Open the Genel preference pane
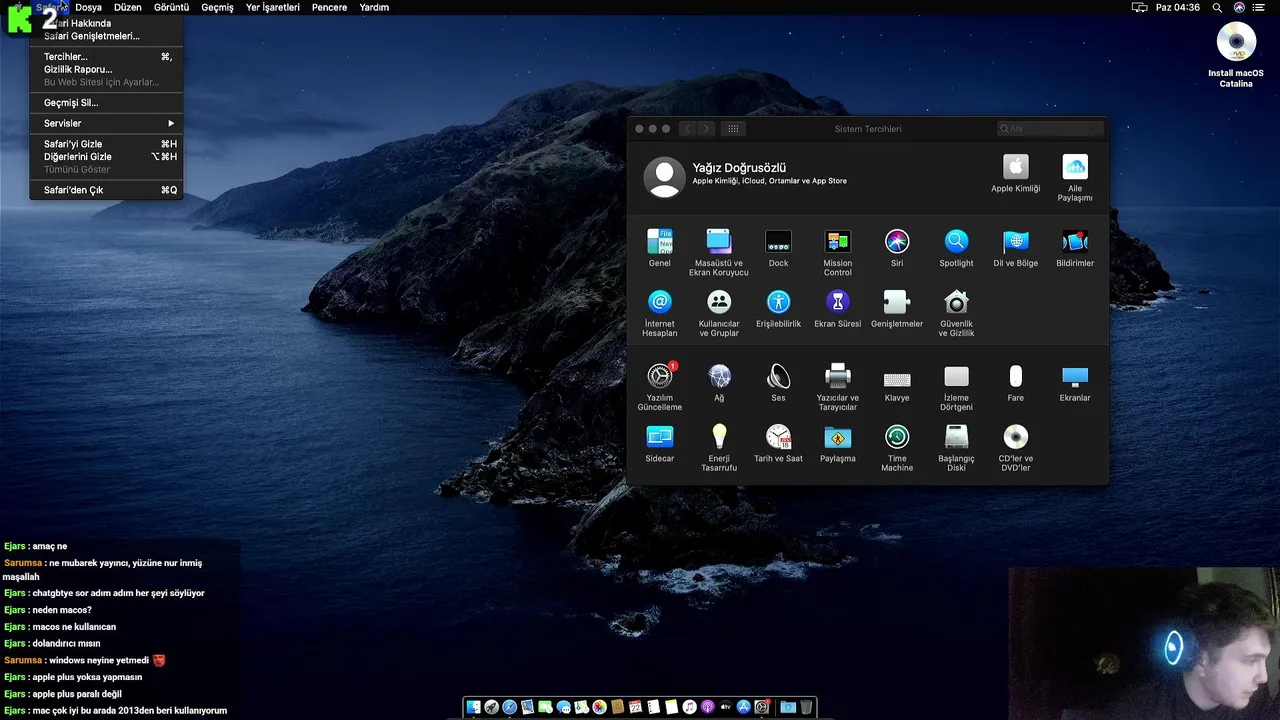The image size is (1280, 720). 660,249
